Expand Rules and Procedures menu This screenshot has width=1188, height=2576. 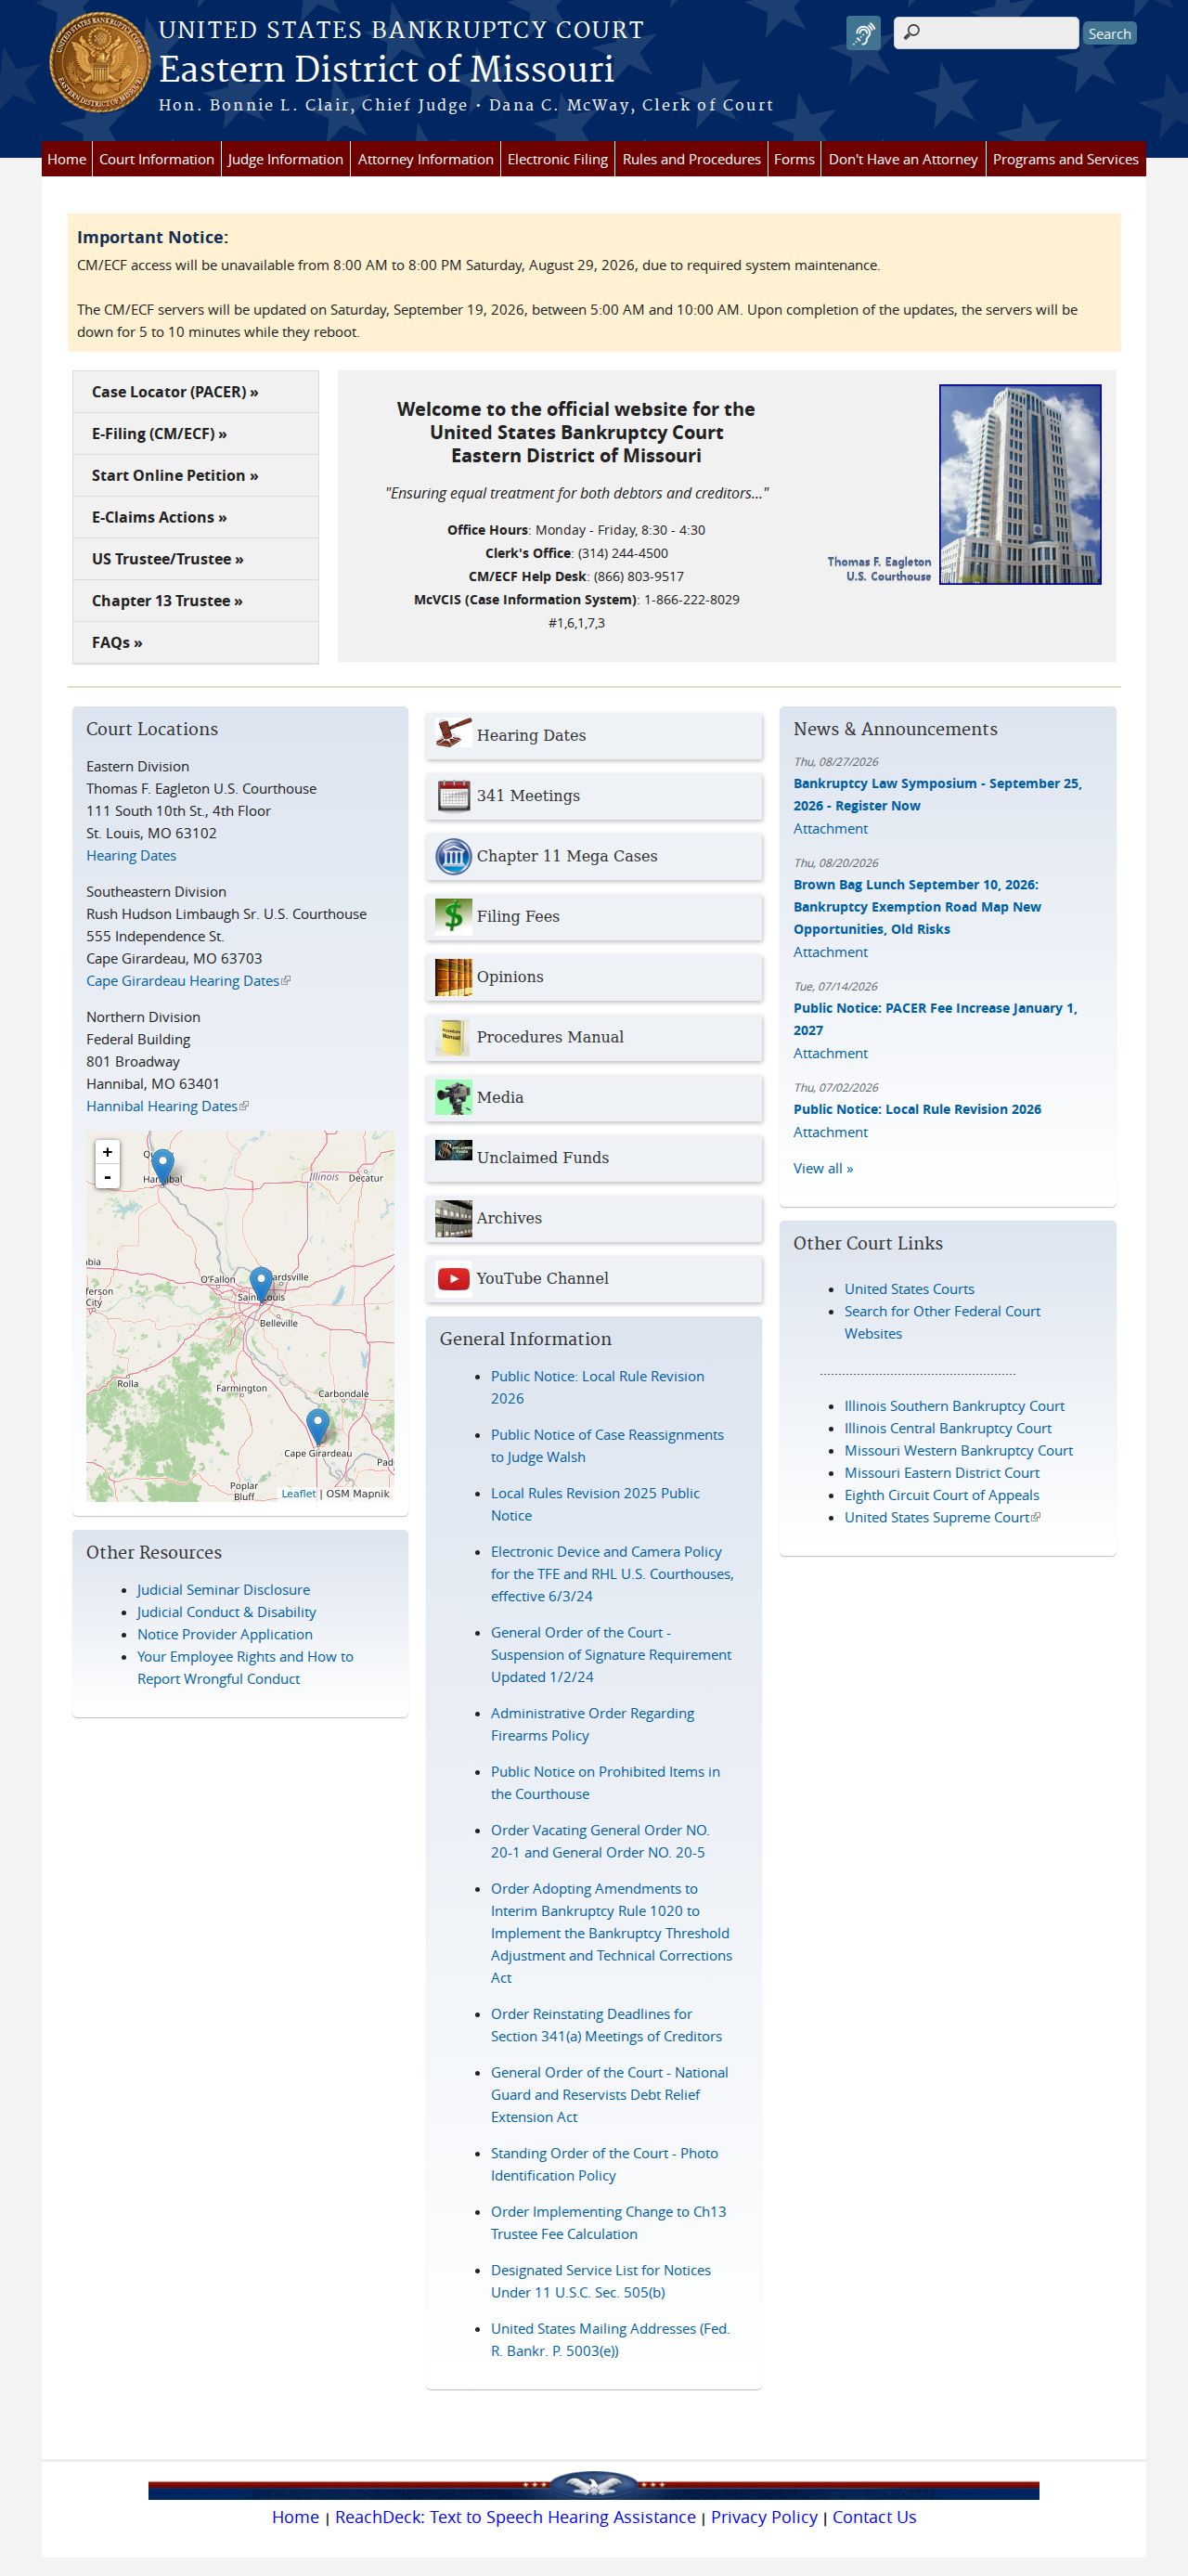point(691,159)
